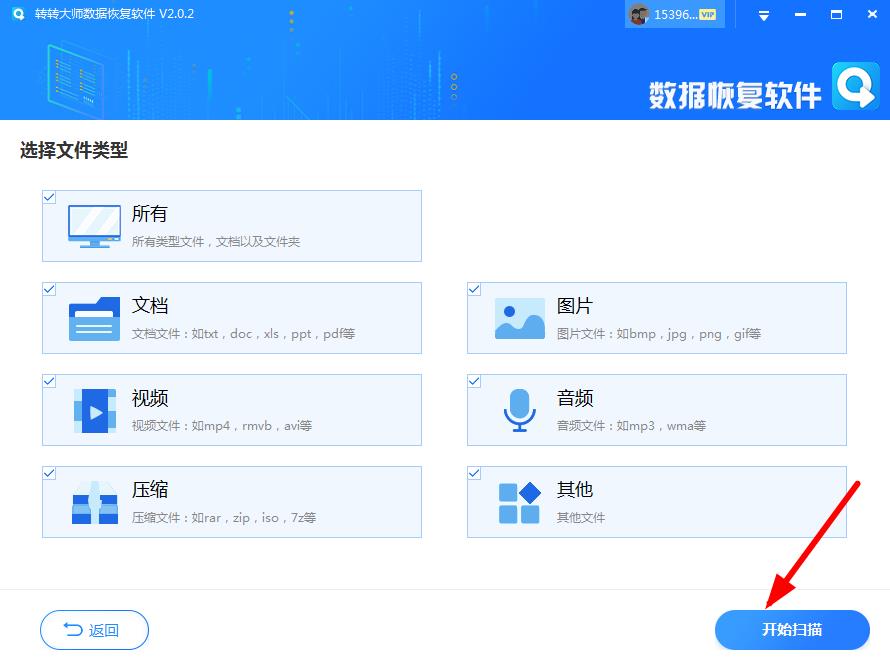The width and height of the screenshot is (890, 670).
Task: Click the 压缩 title text
Action: pos(150,489)
